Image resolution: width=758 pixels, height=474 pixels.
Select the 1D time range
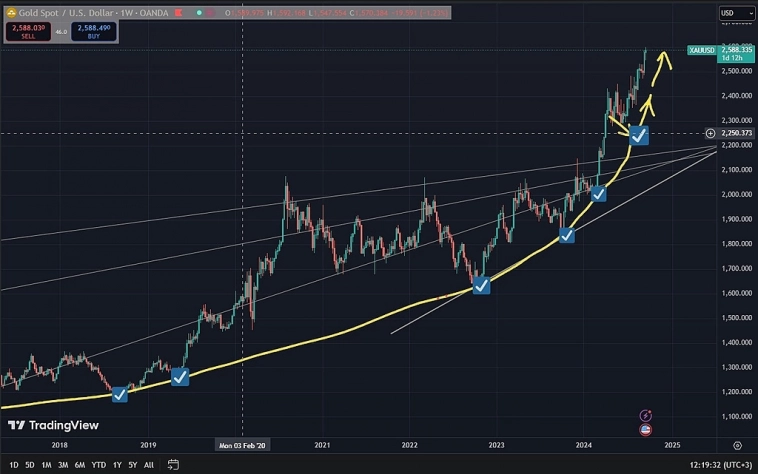pyautogui.click(x=15, y=465)
